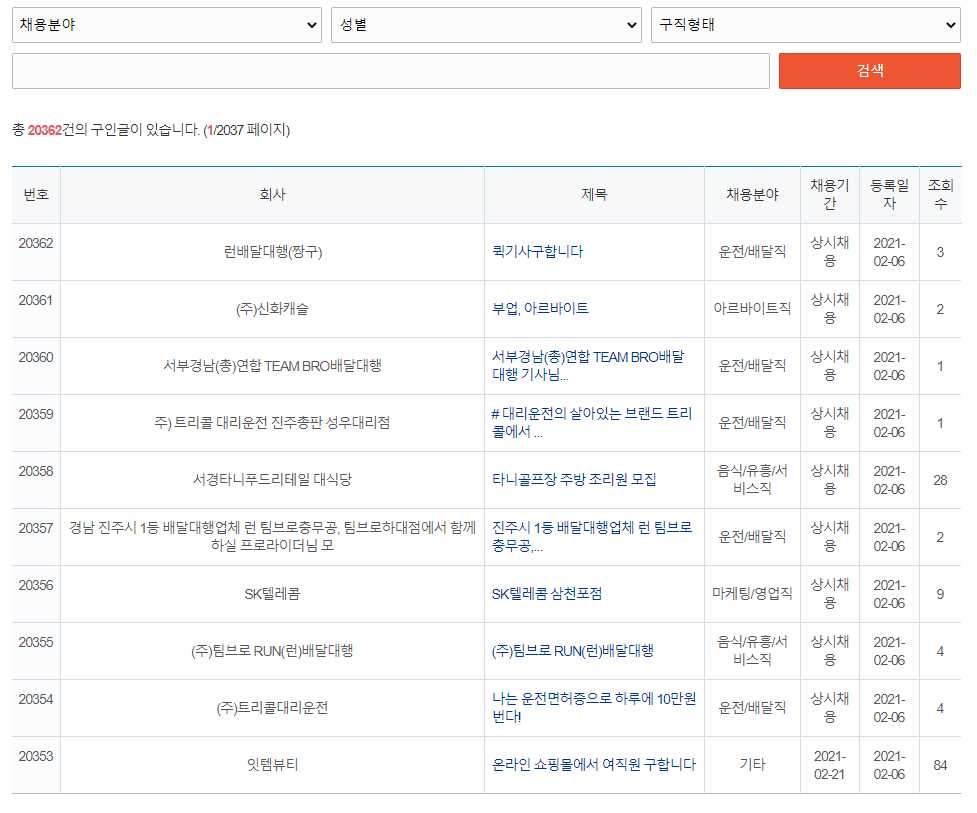
Task: Click row number 20360
Action: click(36, 357)
